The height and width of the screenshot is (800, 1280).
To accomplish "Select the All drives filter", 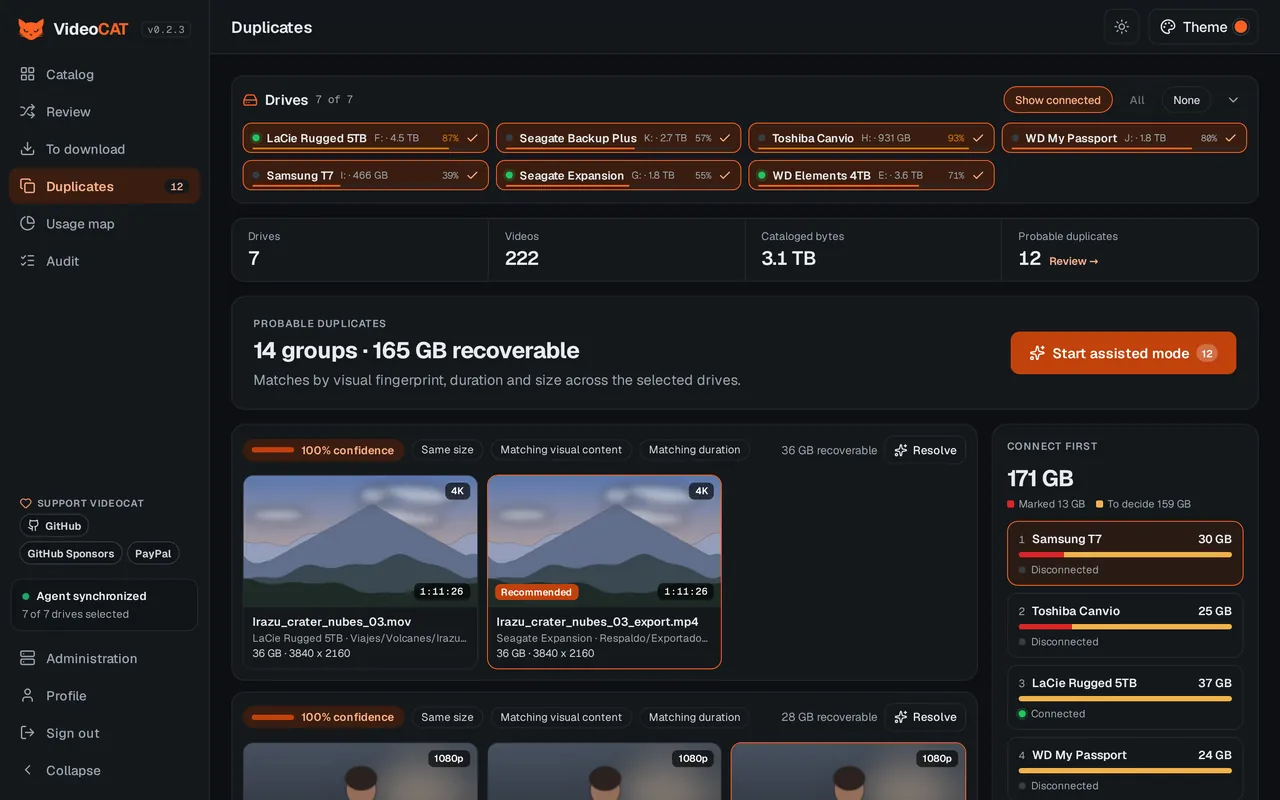I will coord(1137,100).
